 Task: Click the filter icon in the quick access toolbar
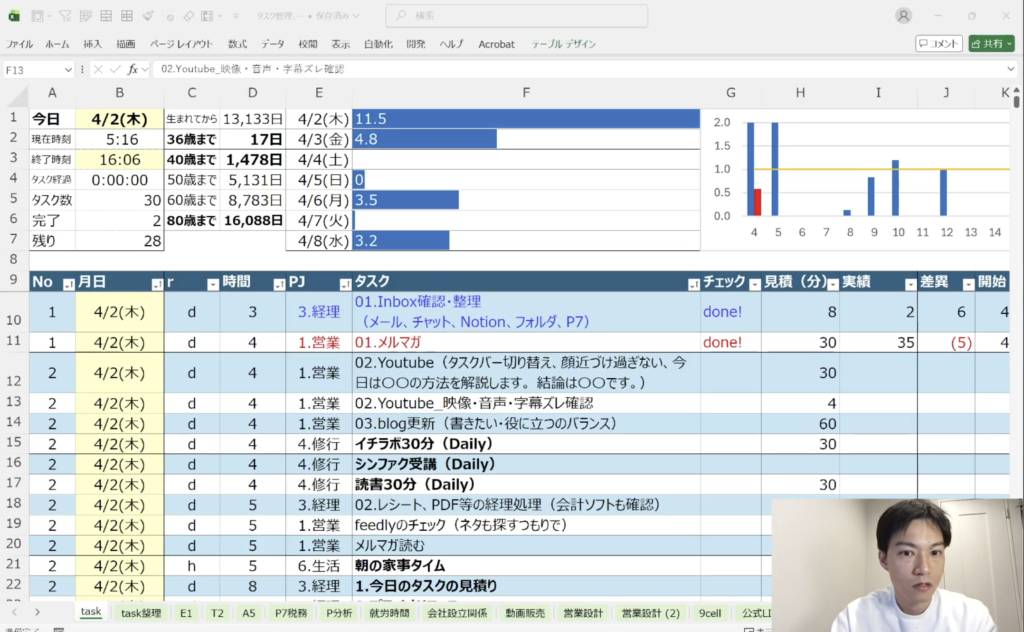pos(65,16)
